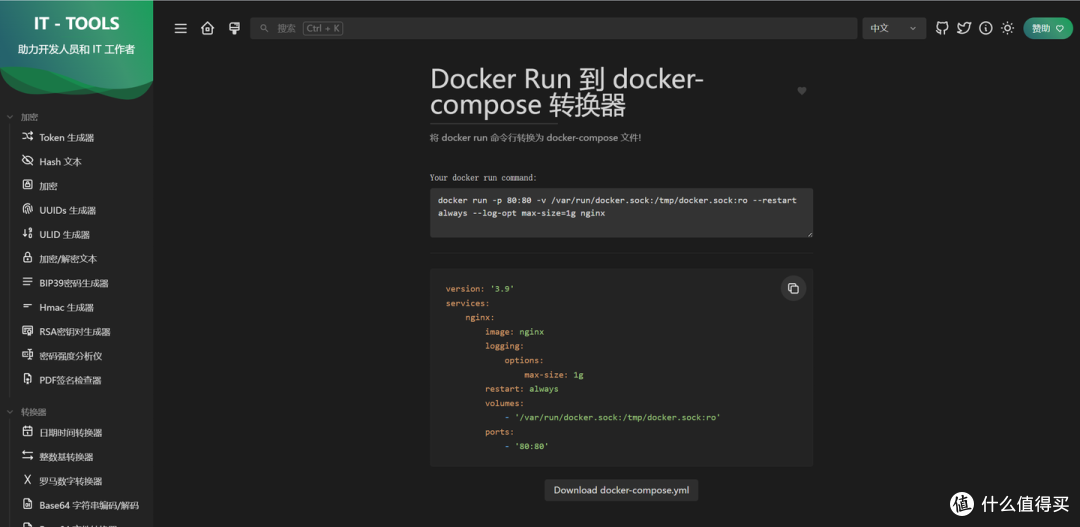The width and height of the screenshot is (1080, 527).
Task: Open the About info icon
Action: click(x=986, y=28)
